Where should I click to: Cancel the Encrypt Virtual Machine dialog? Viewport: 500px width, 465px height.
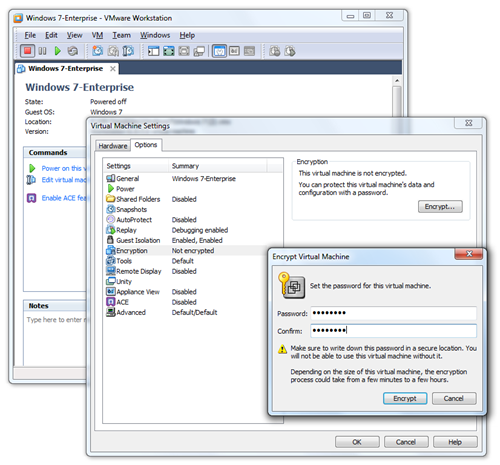(454, 399)
